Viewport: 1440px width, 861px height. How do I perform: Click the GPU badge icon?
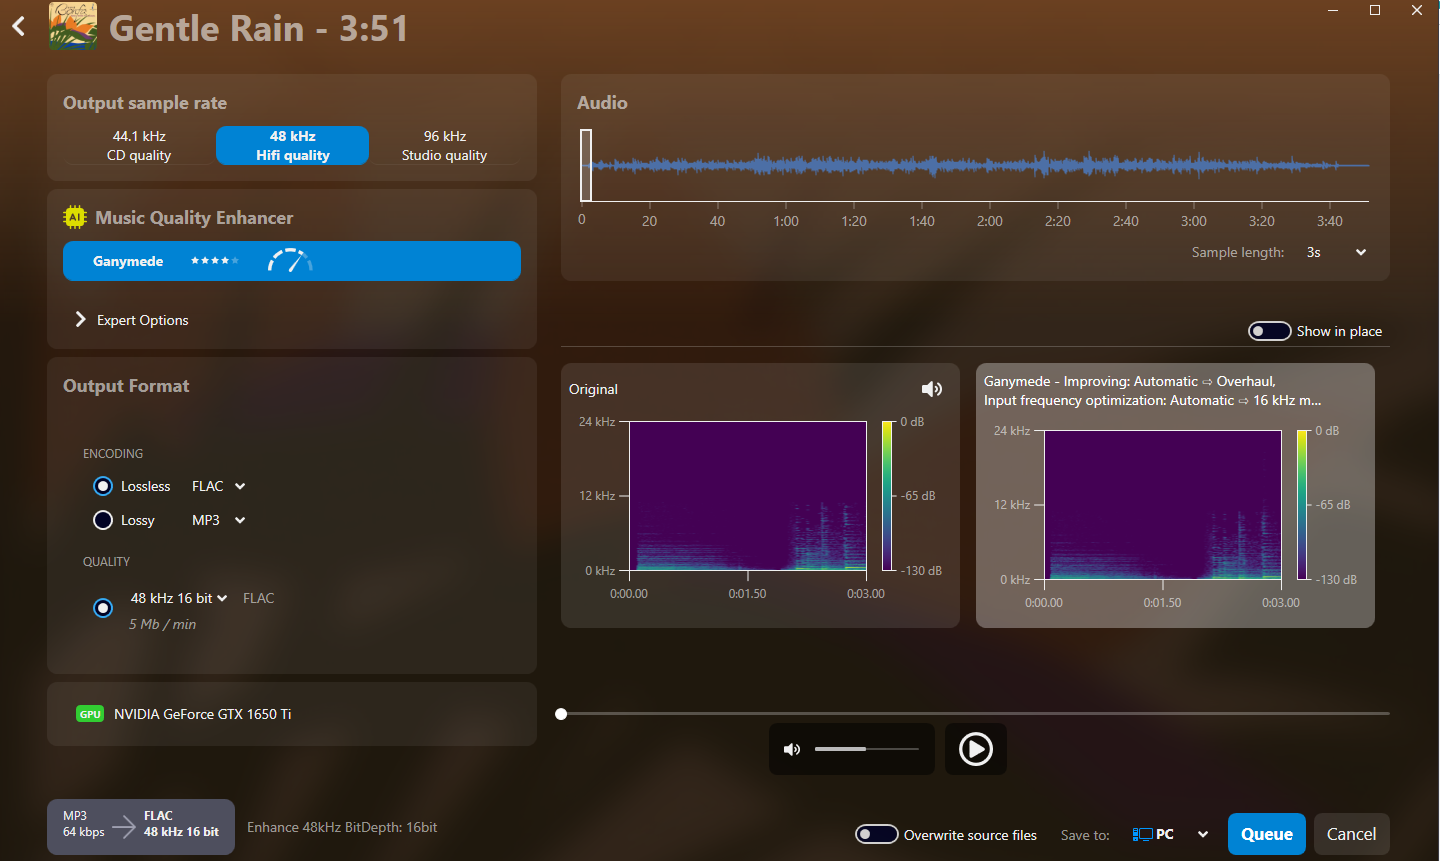pos(89,714)
